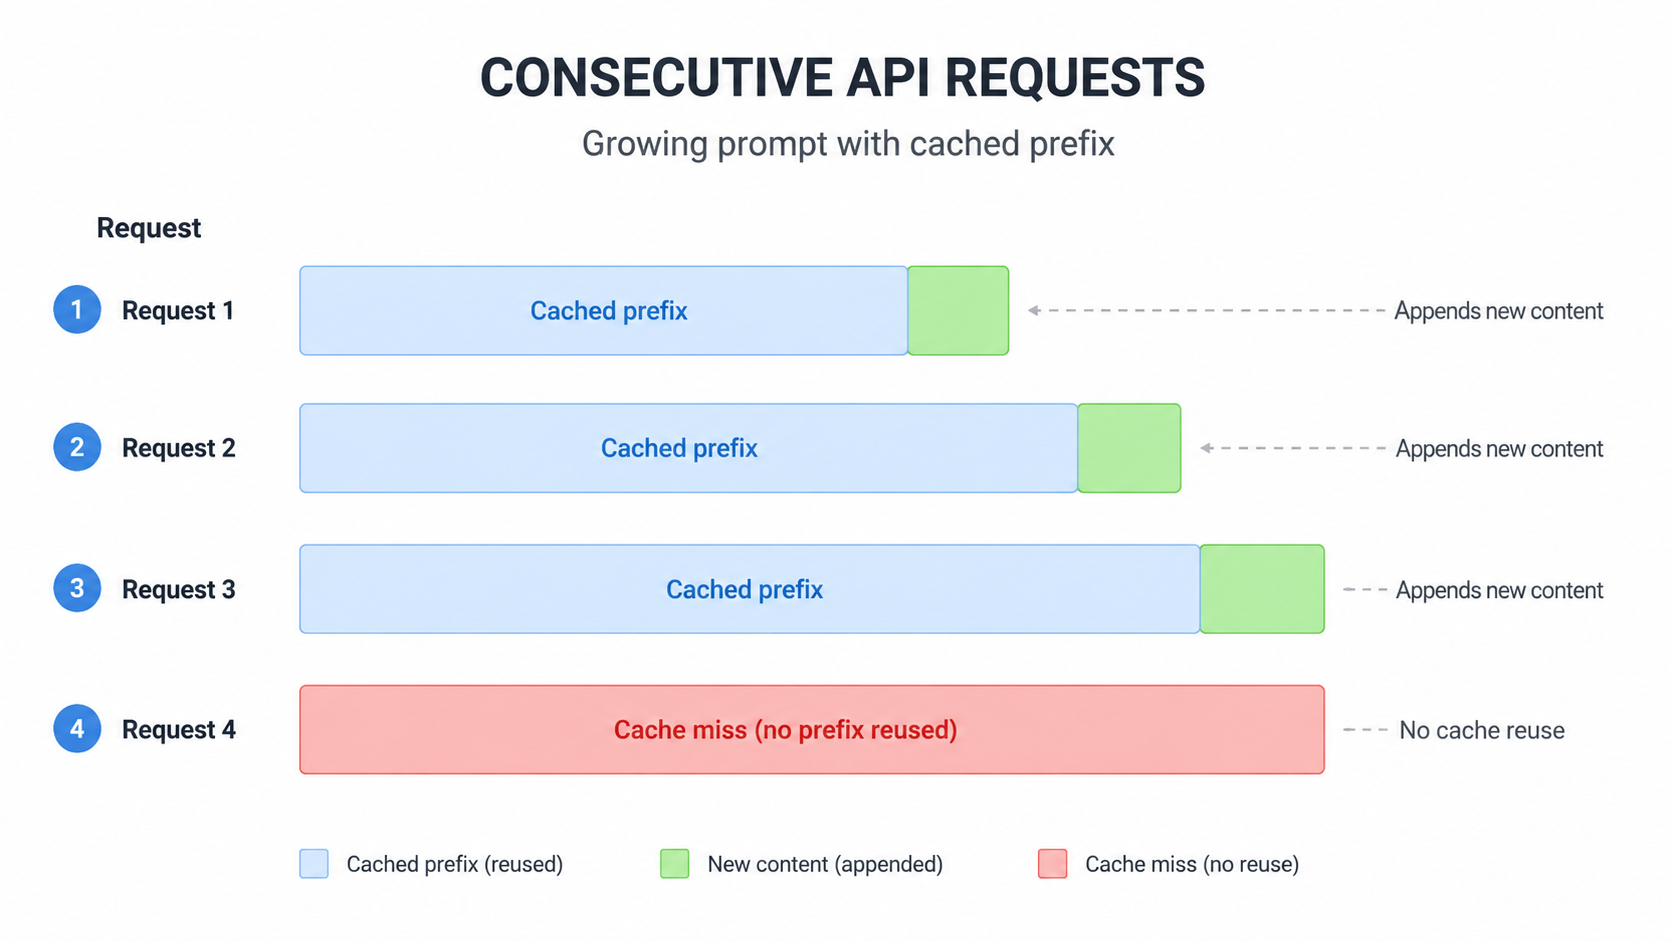The height and width of the screenshot is (941, 1672).
Task: Click the arrowhead pointing at Request 1 bar
Action: click(1035, 310)
